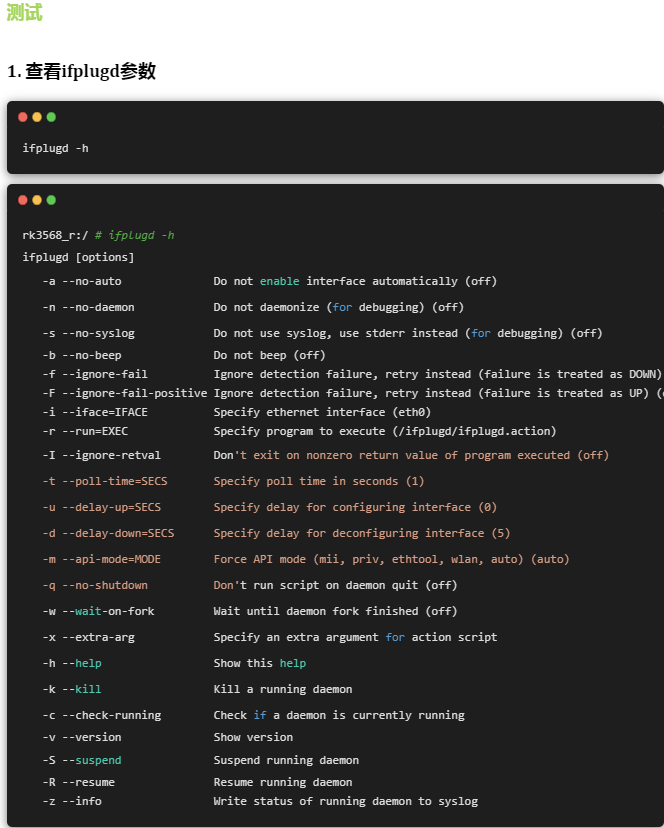Image resolution: width=664 pixels, height=828 pixels.
Task: Click the '-z --info' option
Action: coord(72,801)
